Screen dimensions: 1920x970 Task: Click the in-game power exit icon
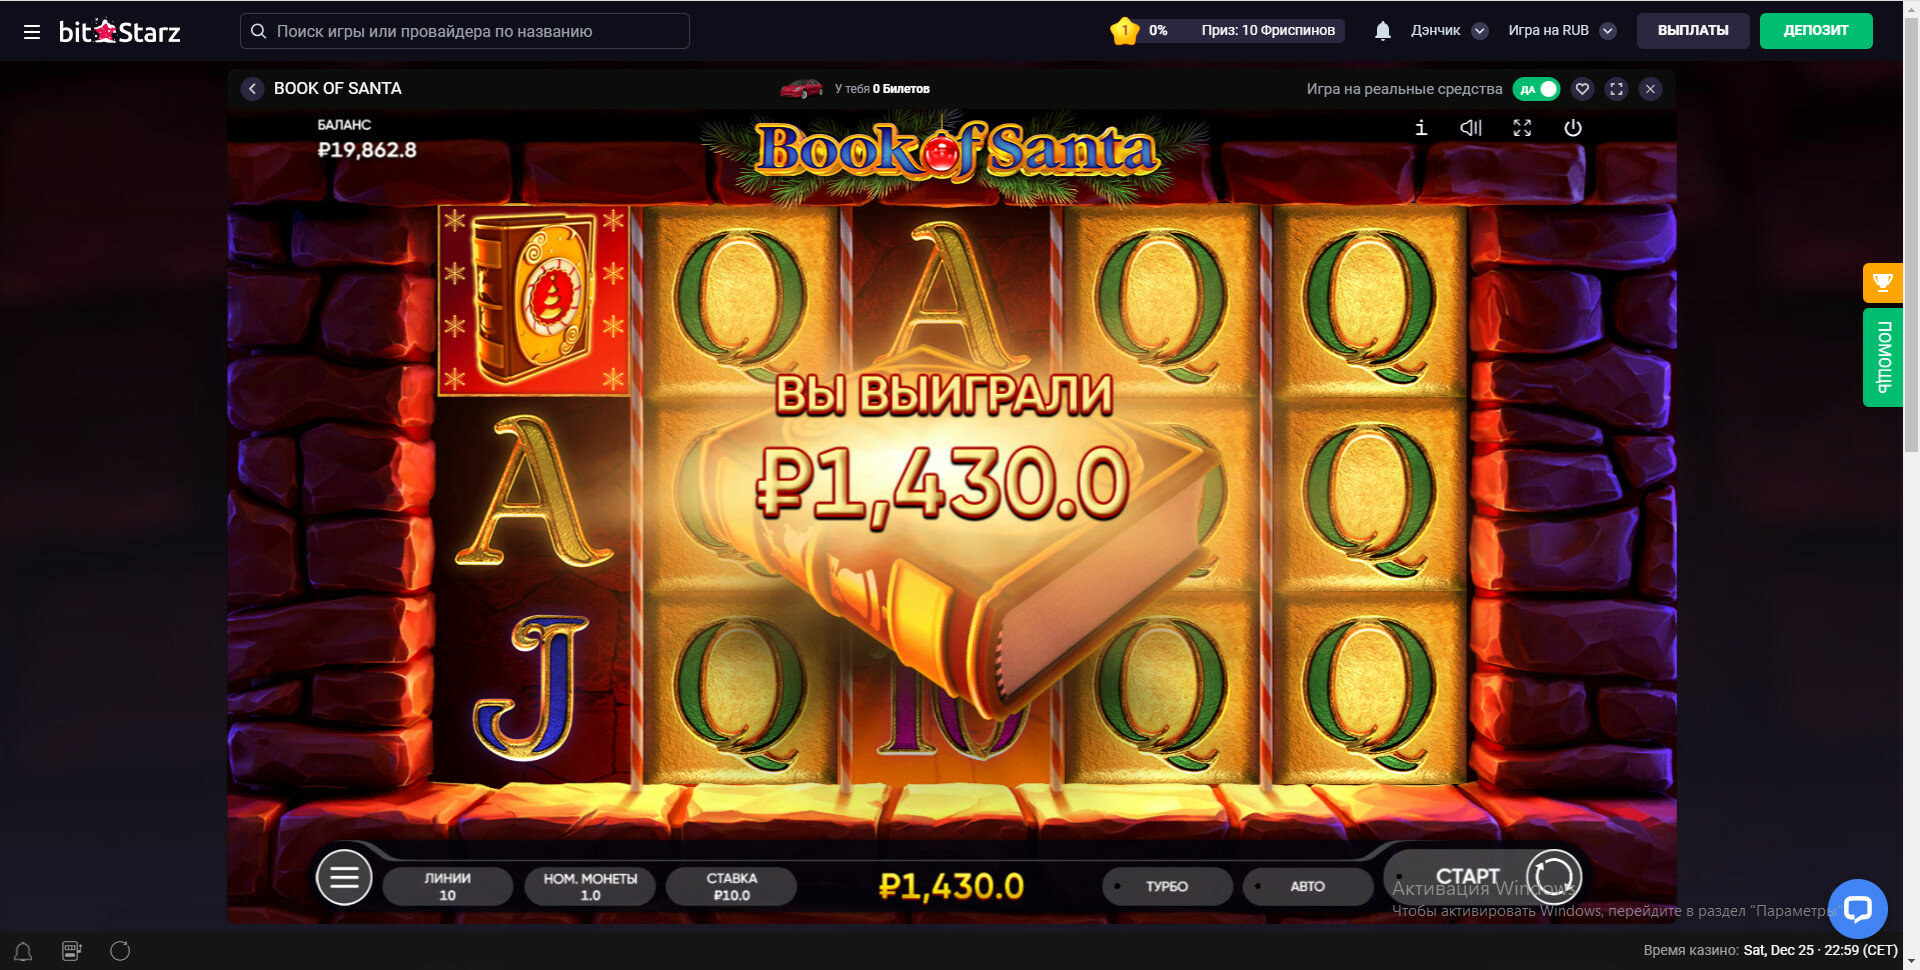coord(1573,128)
